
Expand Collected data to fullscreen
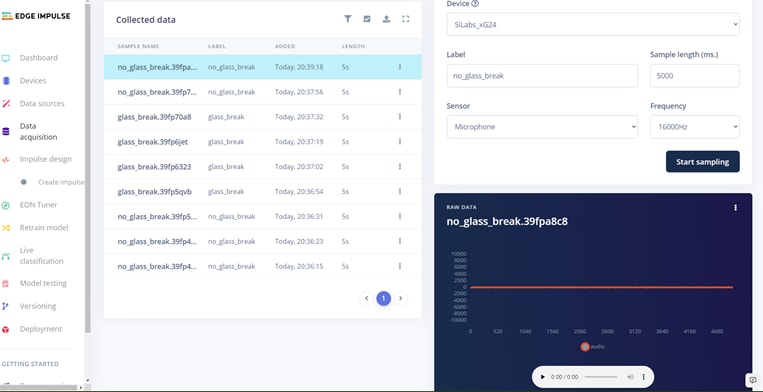tap(405, 19)
